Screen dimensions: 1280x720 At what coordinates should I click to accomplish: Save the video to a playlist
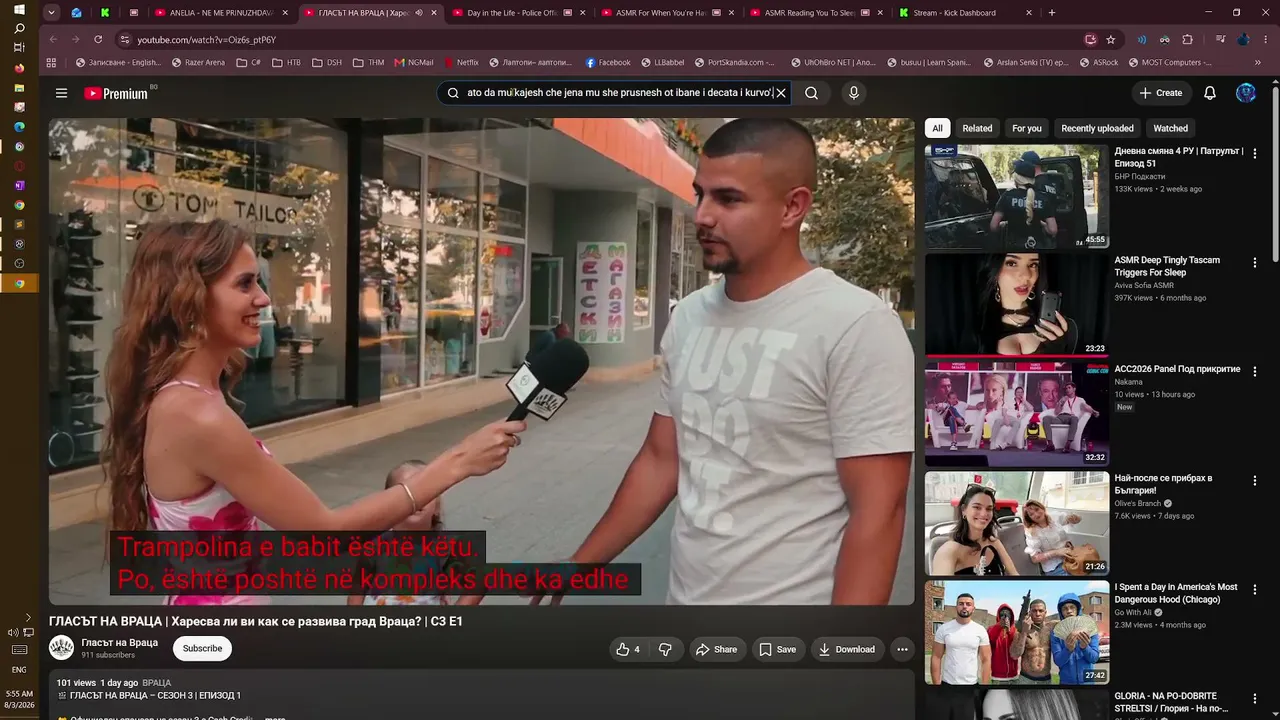777,649
